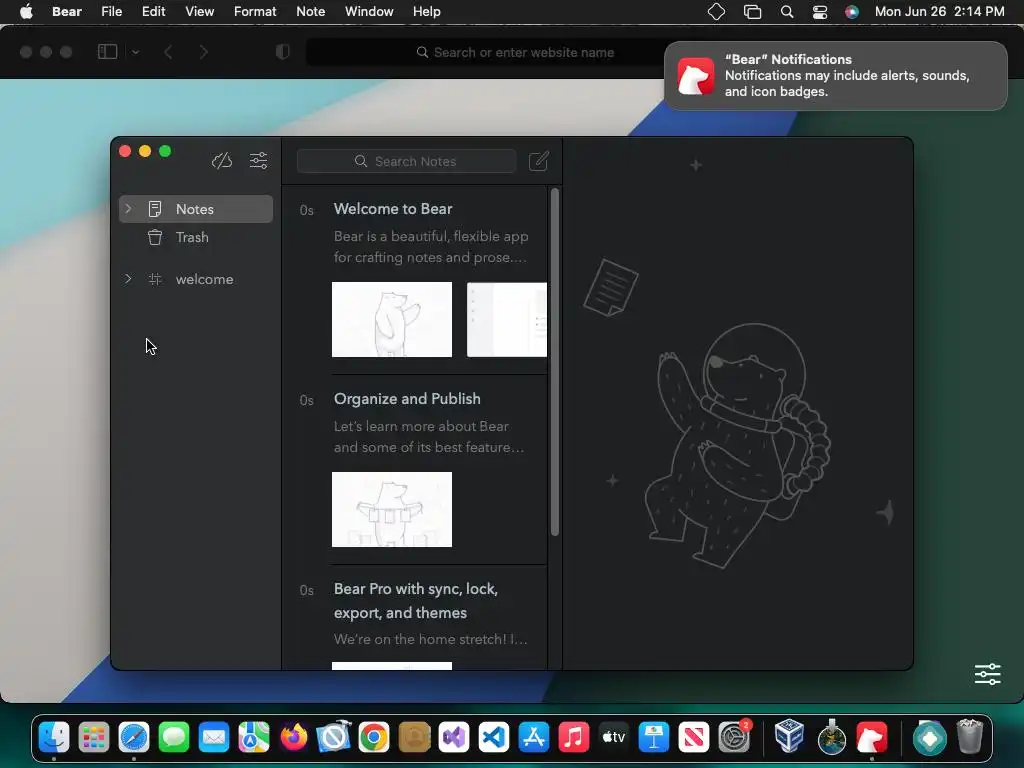The height and width of the screenshot is (768, 1024).
Task: Open System Settings from the dock
Action: tap(734, 738)
